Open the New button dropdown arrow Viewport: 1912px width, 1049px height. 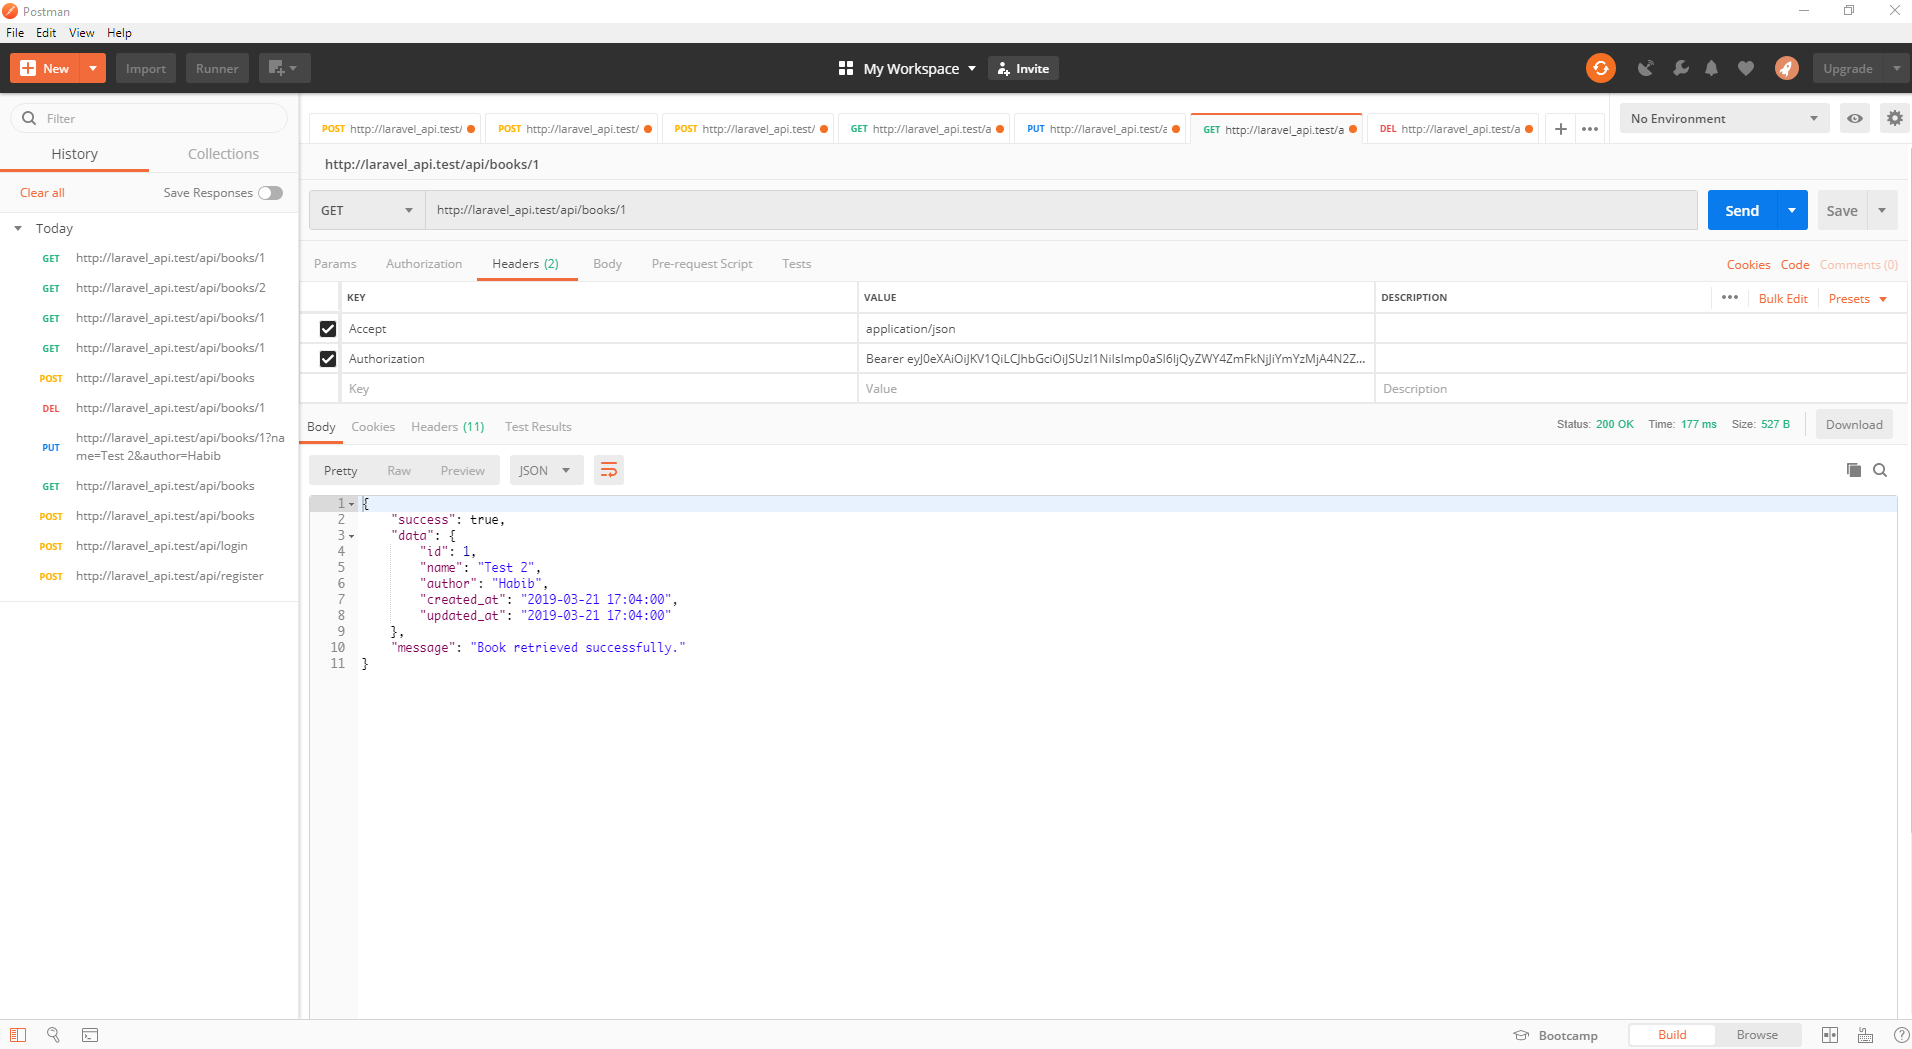click(92, 68)
